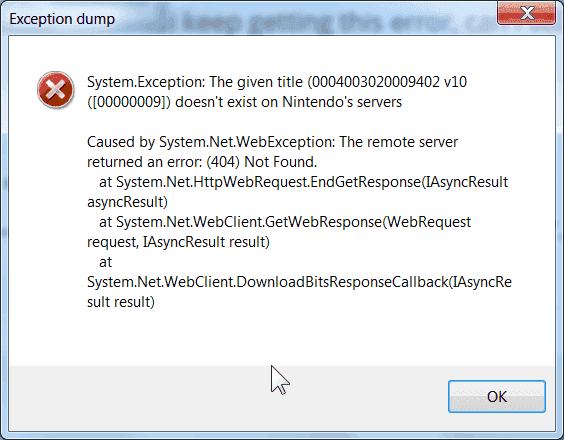Click the WebClient.GetWebResponse stack trace line
The width and height of the screenshot is (564, 440).
pos(285,222)
